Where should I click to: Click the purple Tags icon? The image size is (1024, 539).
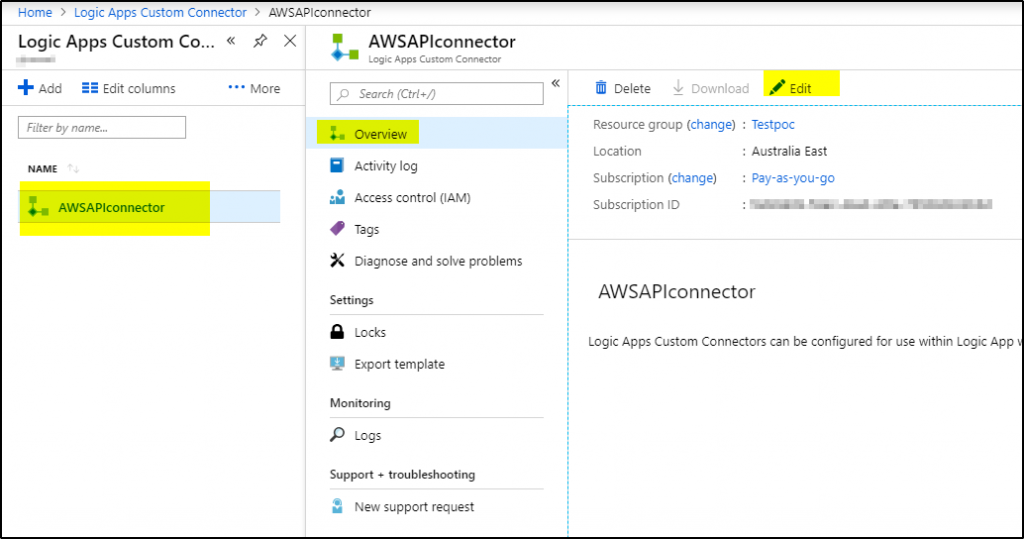[337, 229]
